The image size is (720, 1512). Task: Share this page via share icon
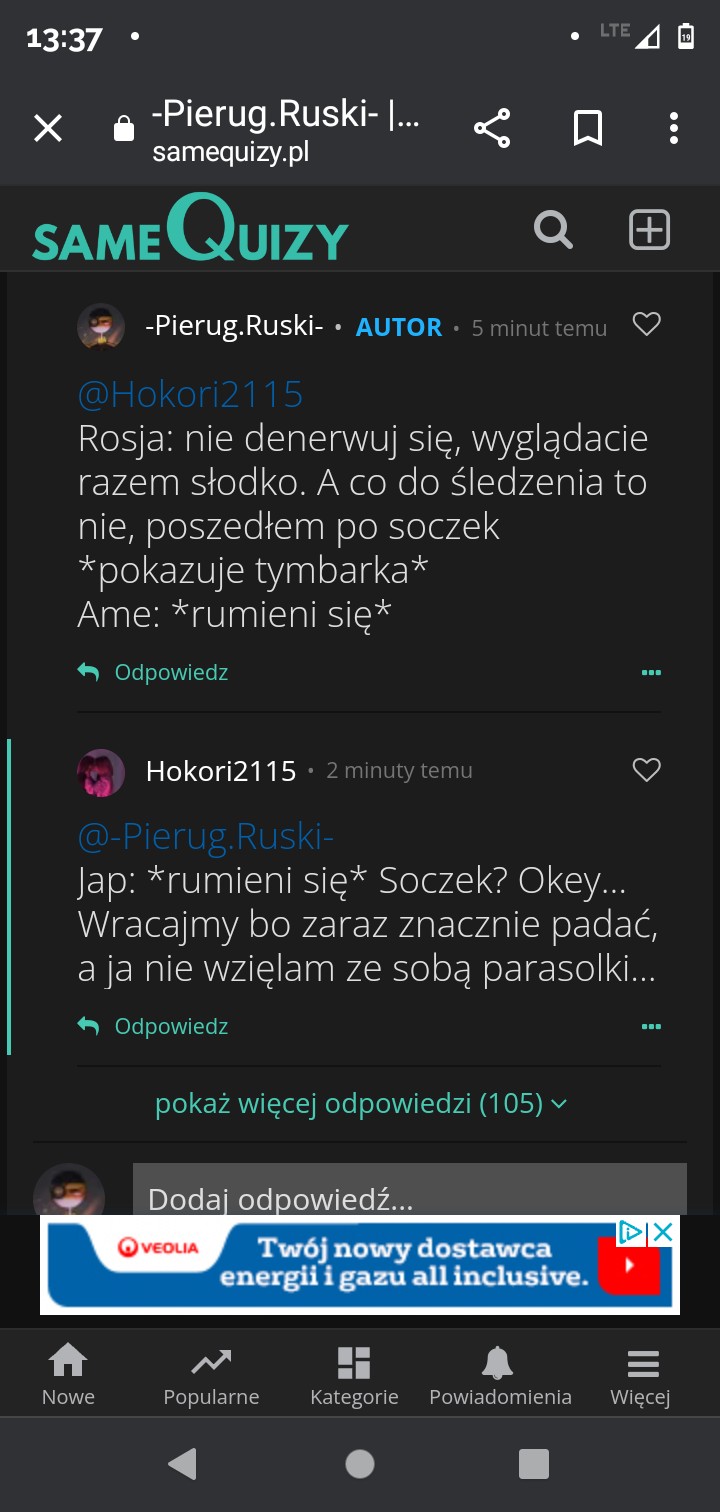point(491,128)
